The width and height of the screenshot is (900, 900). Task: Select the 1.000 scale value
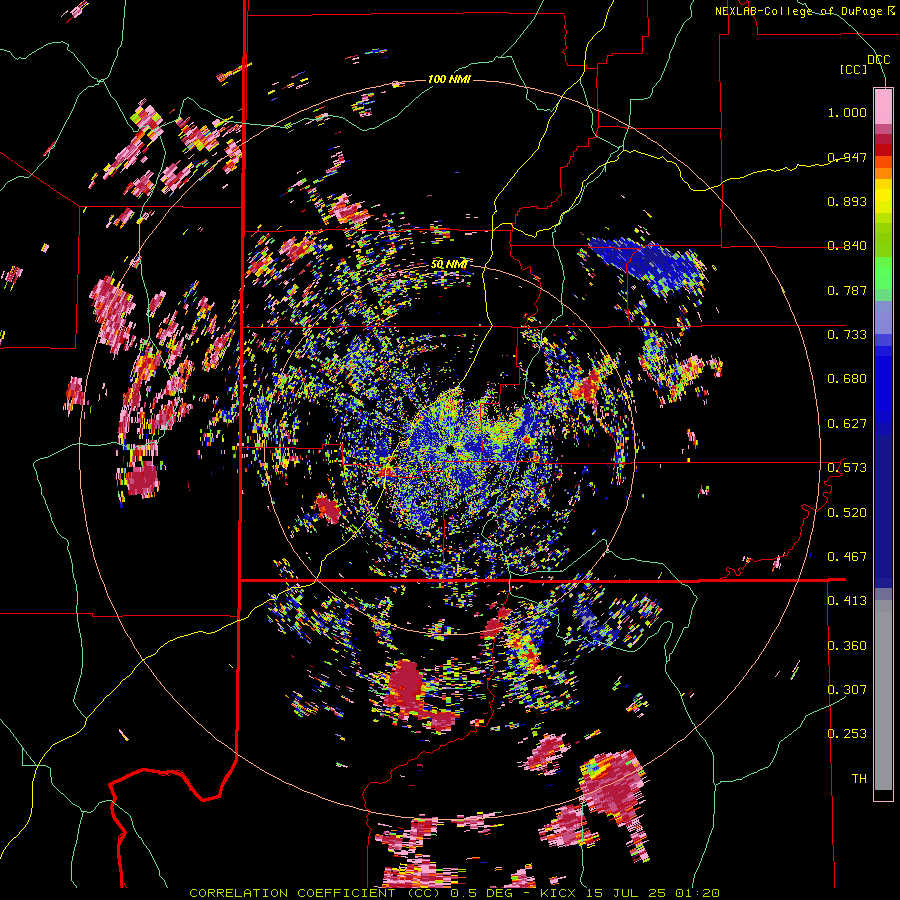pos(847,112)
